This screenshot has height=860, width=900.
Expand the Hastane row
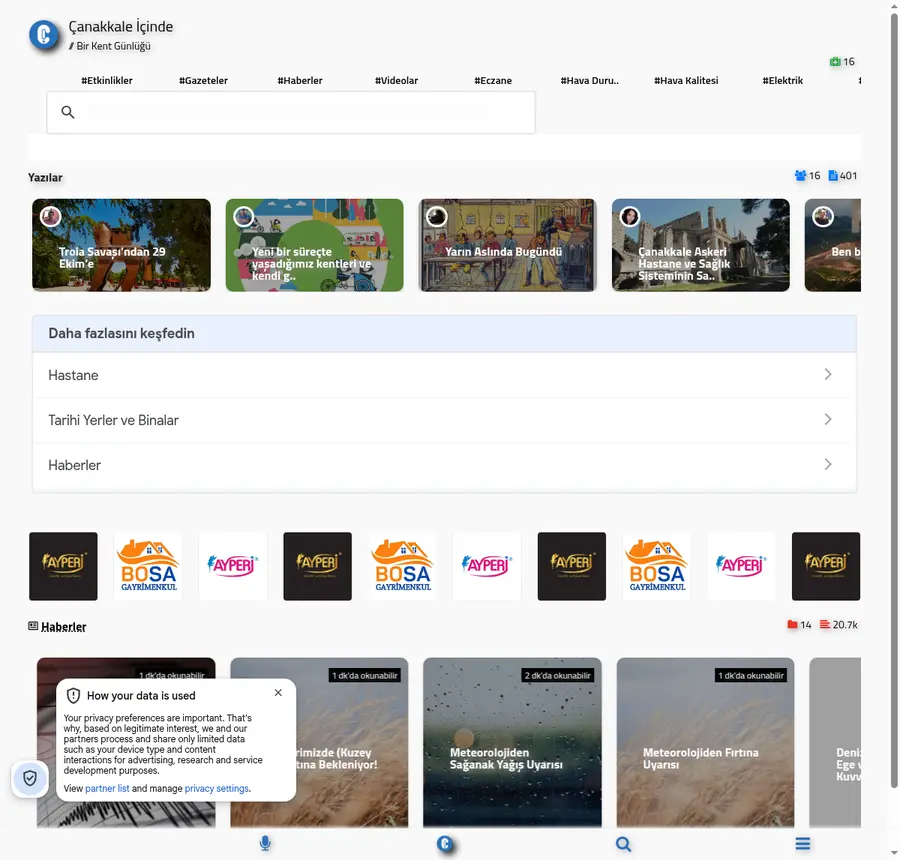(444, 375)
